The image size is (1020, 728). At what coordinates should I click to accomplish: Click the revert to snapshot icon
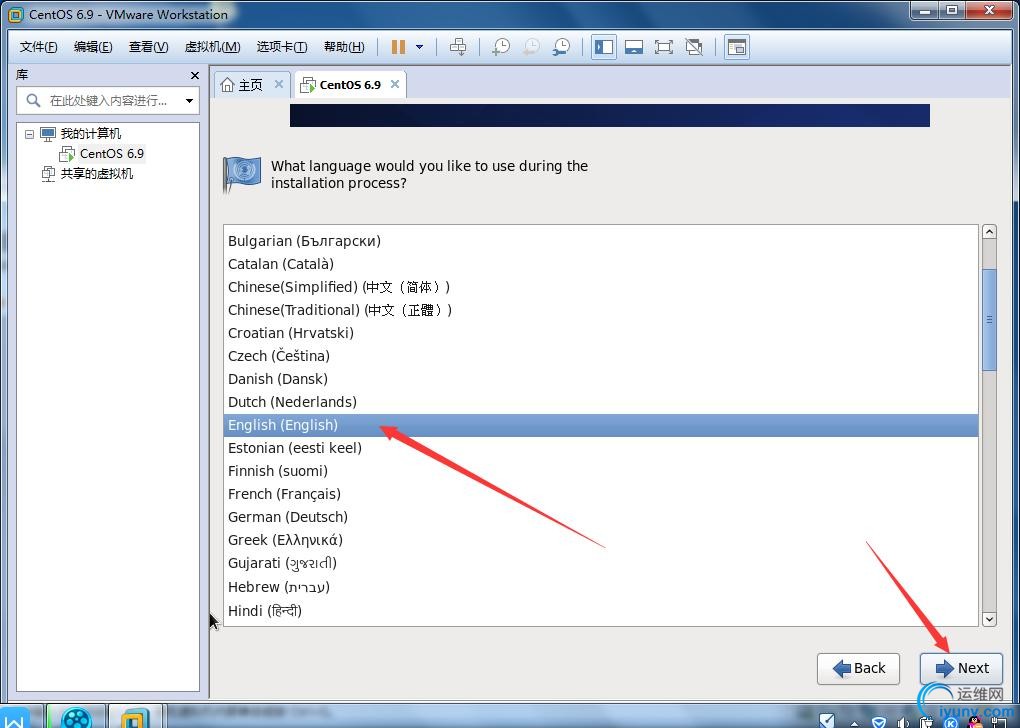coord(531,47)
